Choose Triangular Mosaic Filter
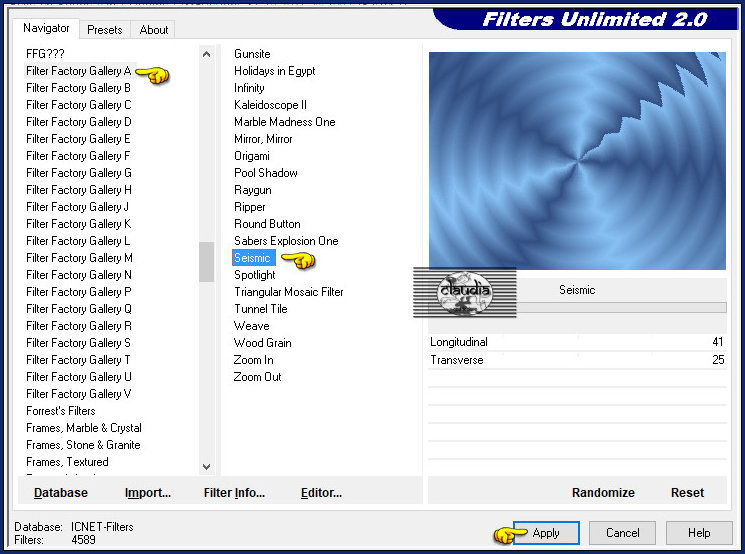This screenshot has width=745, height=554. click(288, 292)
